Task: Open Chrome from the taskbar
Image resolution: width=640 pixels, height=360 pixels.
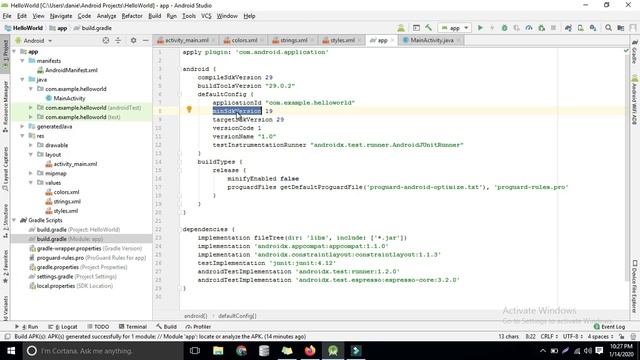Action: pyautogui.click(x=241, y=351)
